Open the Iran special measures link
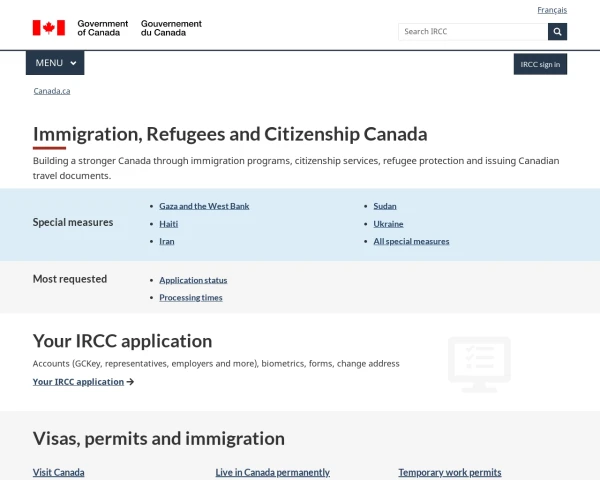Viewport: 600px width, 480px height. pyautogui.click(x=166, y=242)
